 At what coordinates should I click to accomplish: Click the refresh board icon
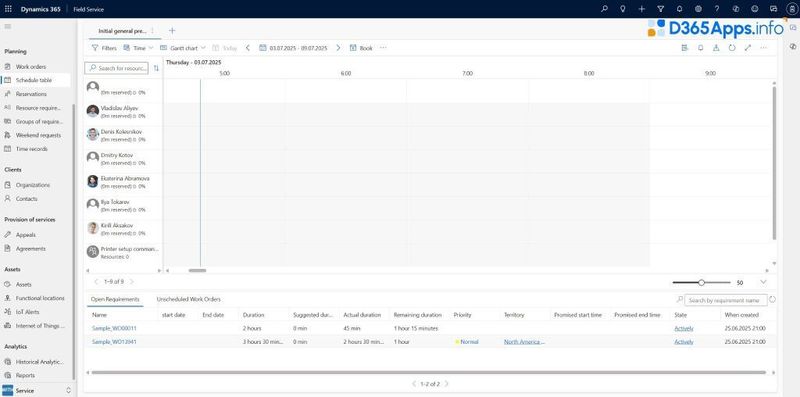[x=732, y=47]
